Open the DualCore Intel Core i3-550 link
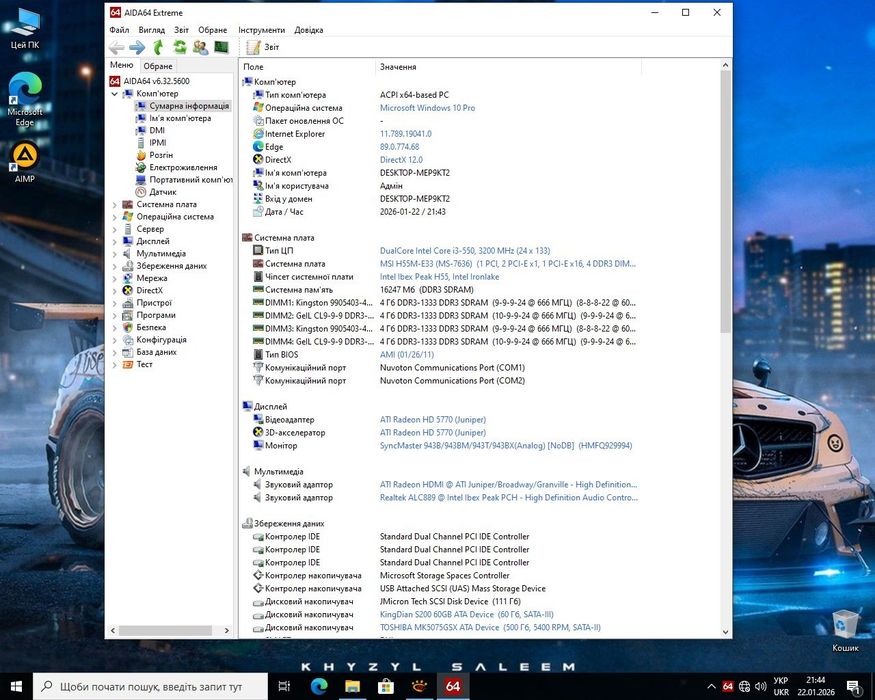This screenshot has height=700, width=875. tap(465, 251)
